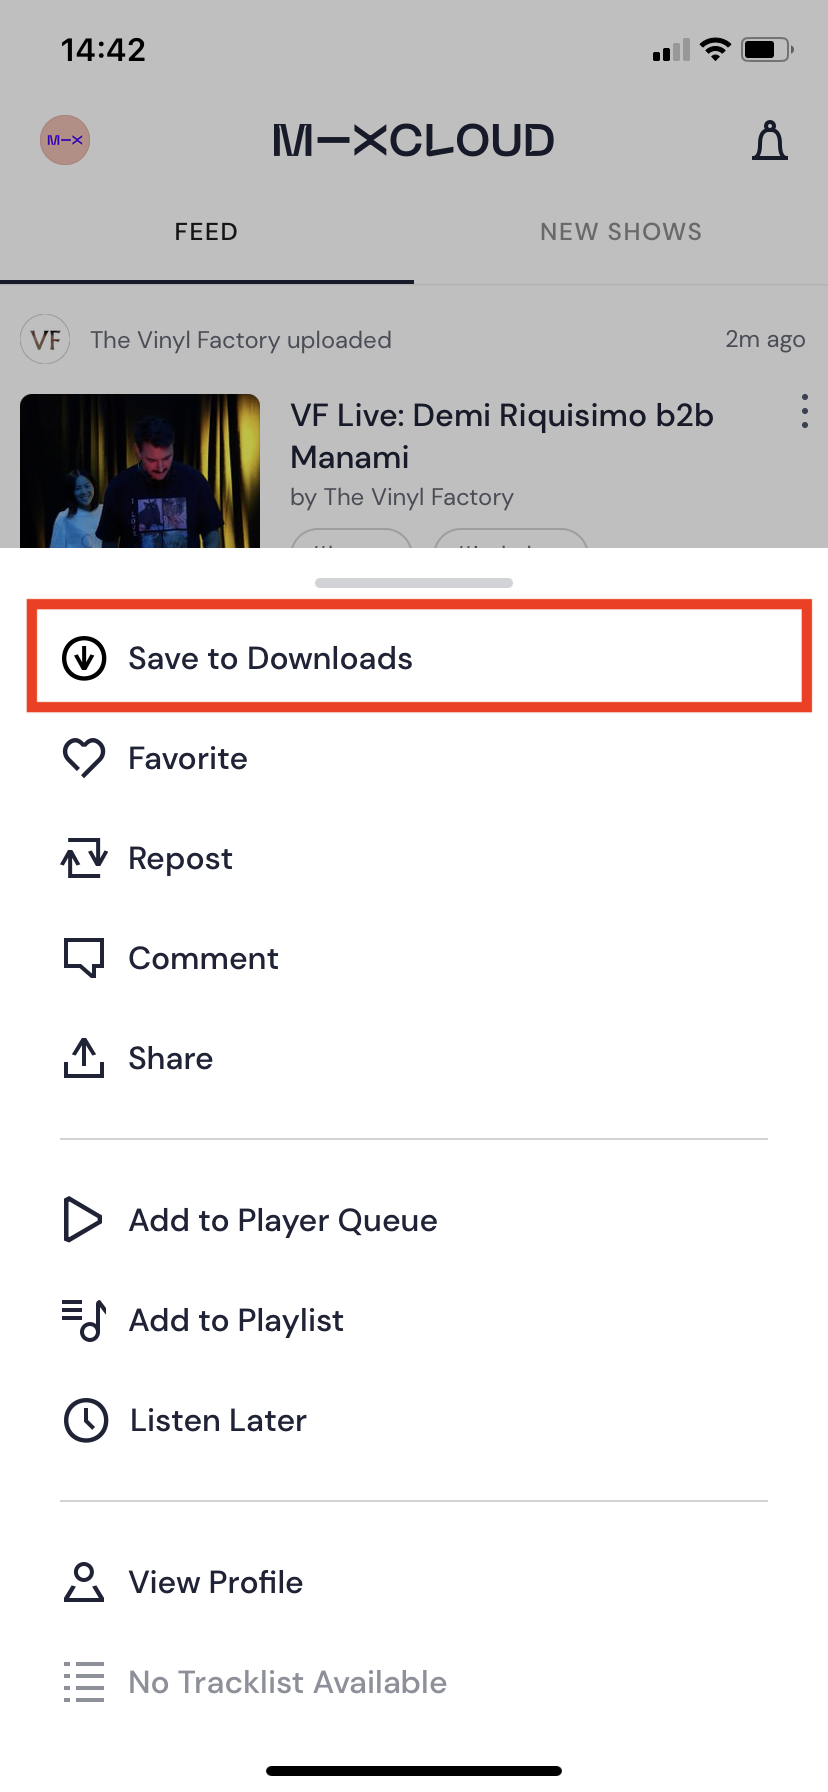828x1792 pixels.
Task: Tap the bottom sheet drag handle
Action: pyautogui.click(x=414, y=582)
